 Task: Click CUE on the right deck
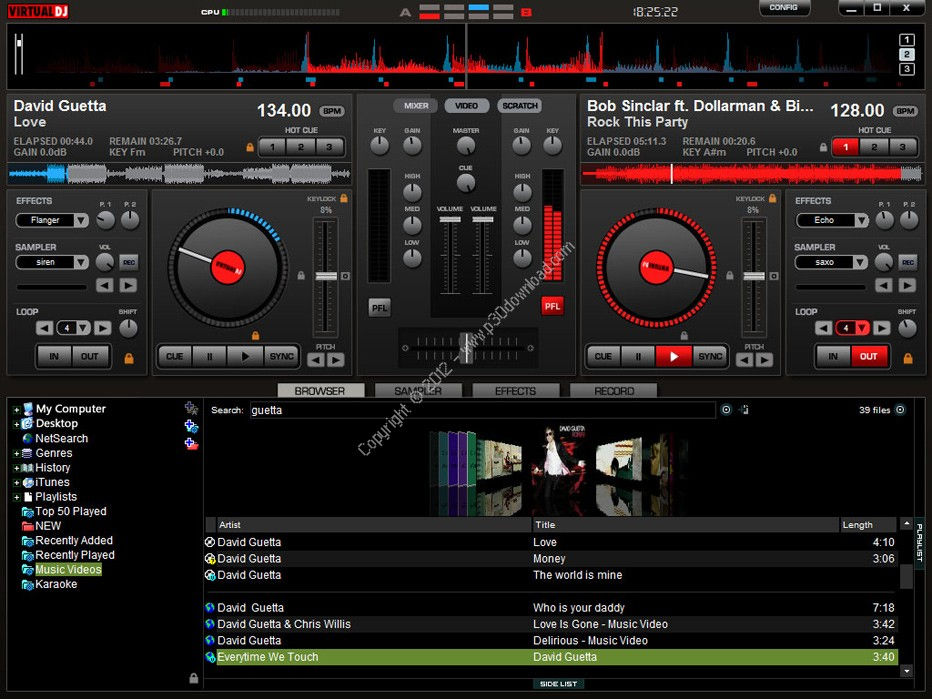(x=603, y=357)
